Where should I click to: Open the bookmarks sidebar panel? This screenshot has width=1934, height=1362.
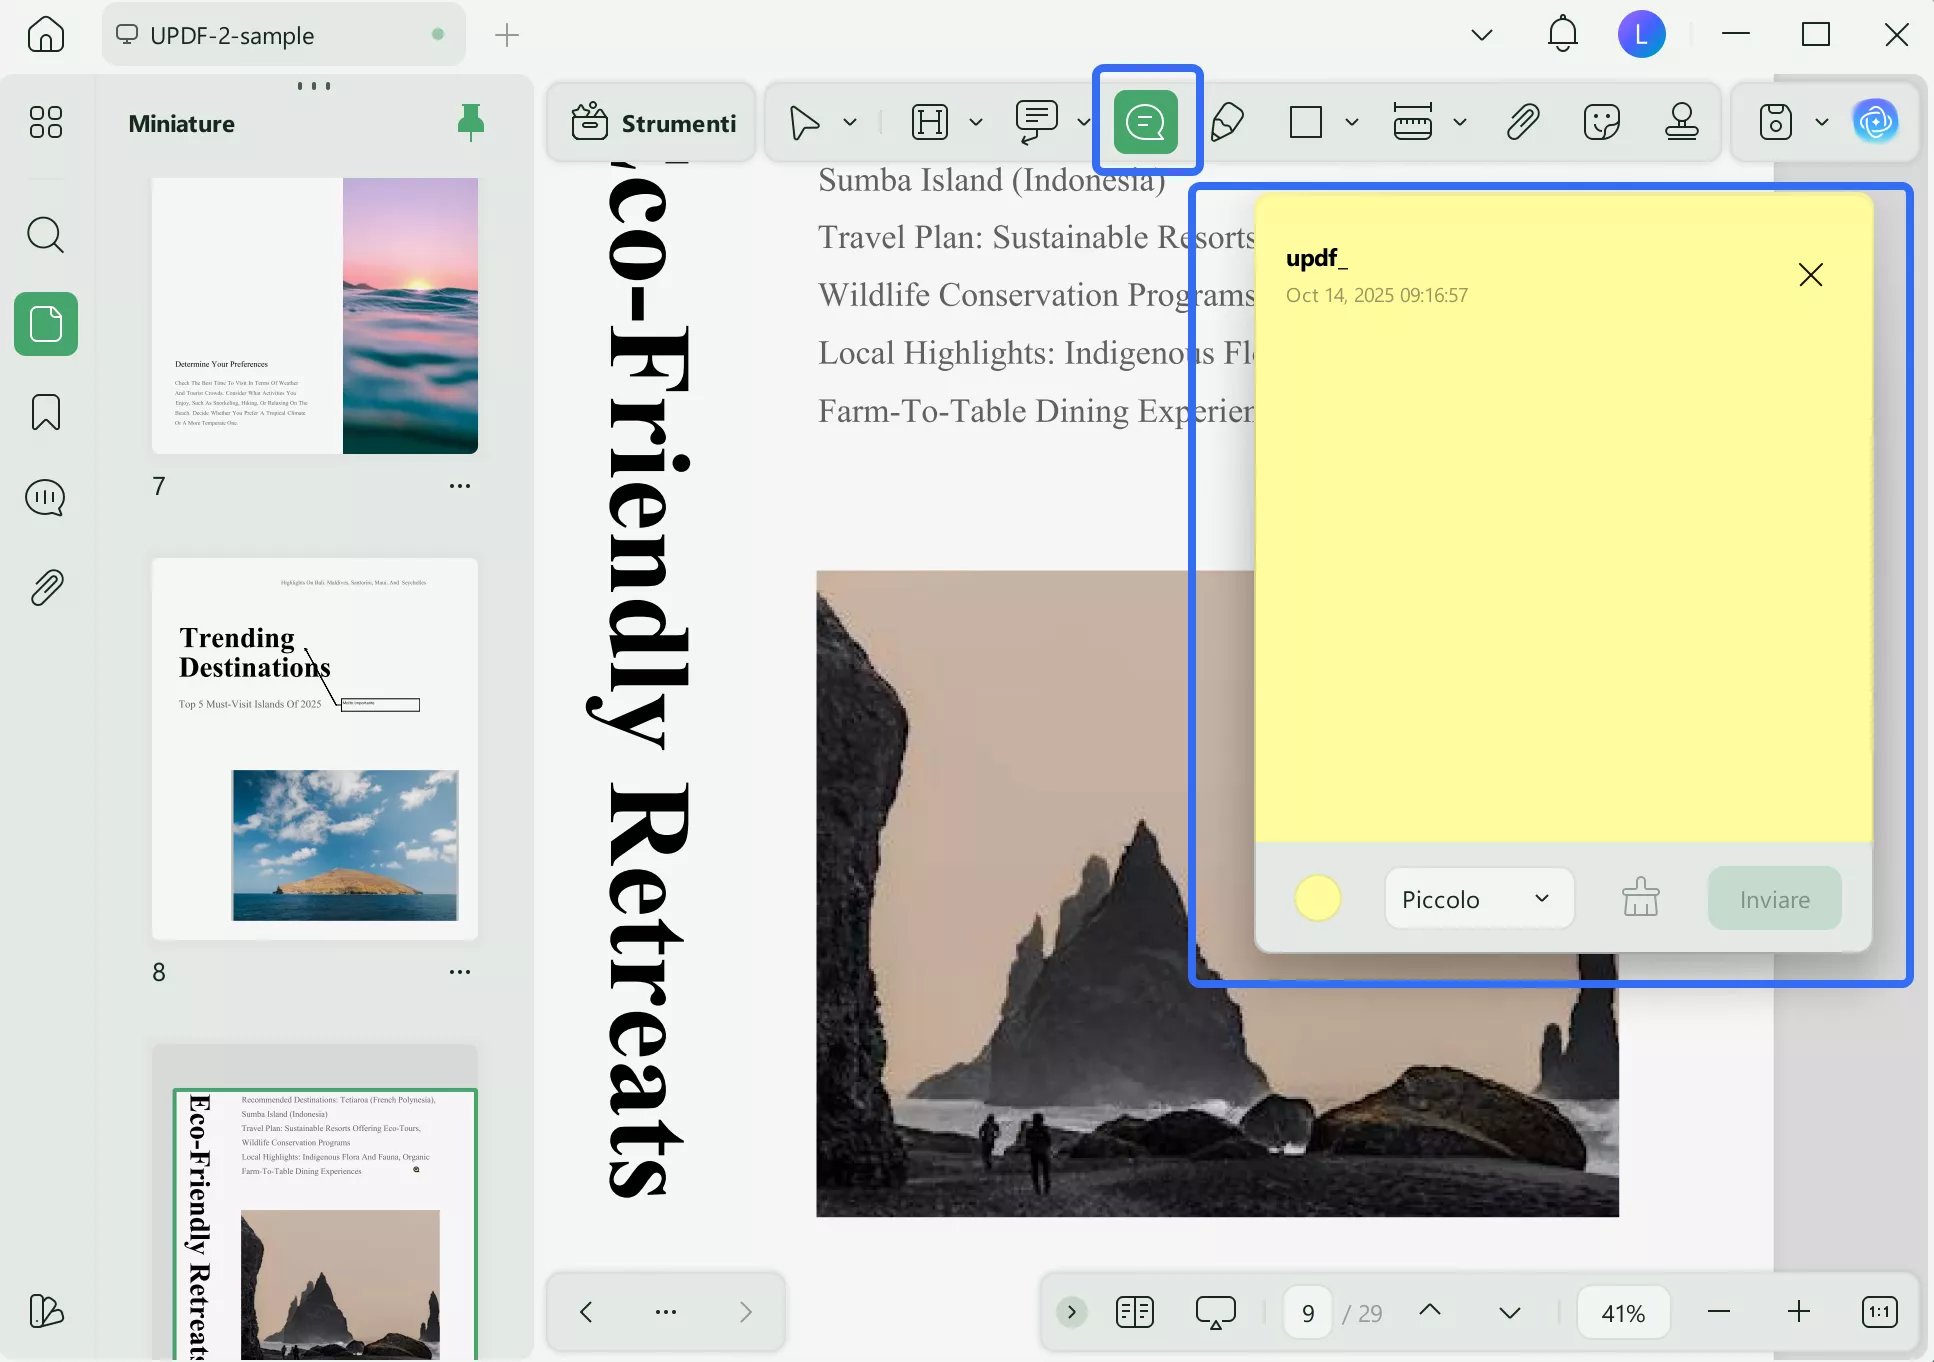pos(46,412)
